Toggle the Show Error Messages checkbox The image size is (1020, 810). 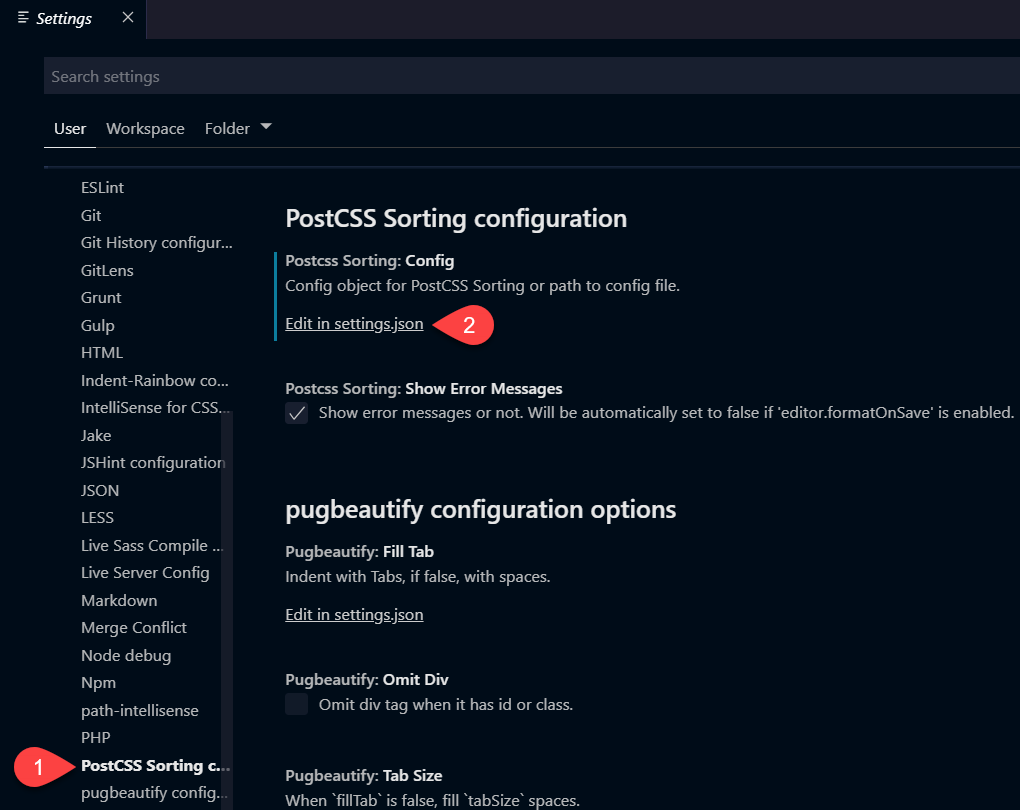coord(296,412)
